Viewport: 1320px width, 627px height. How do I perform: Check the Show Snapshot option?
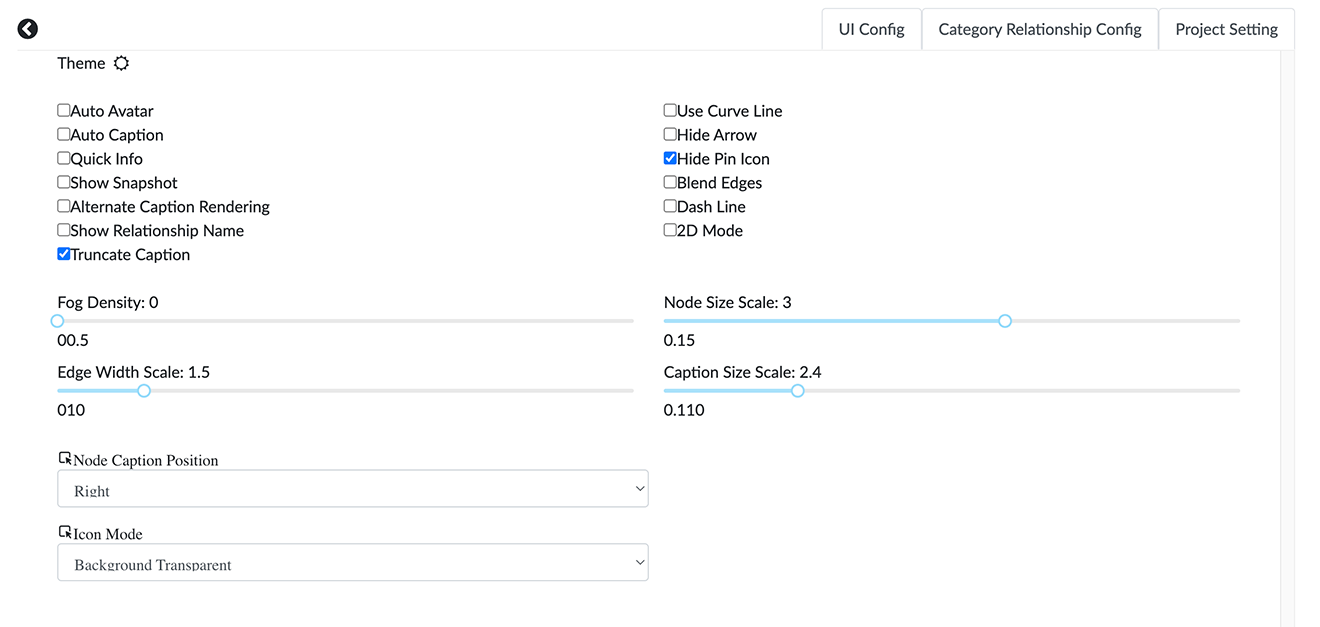point(63,181)
